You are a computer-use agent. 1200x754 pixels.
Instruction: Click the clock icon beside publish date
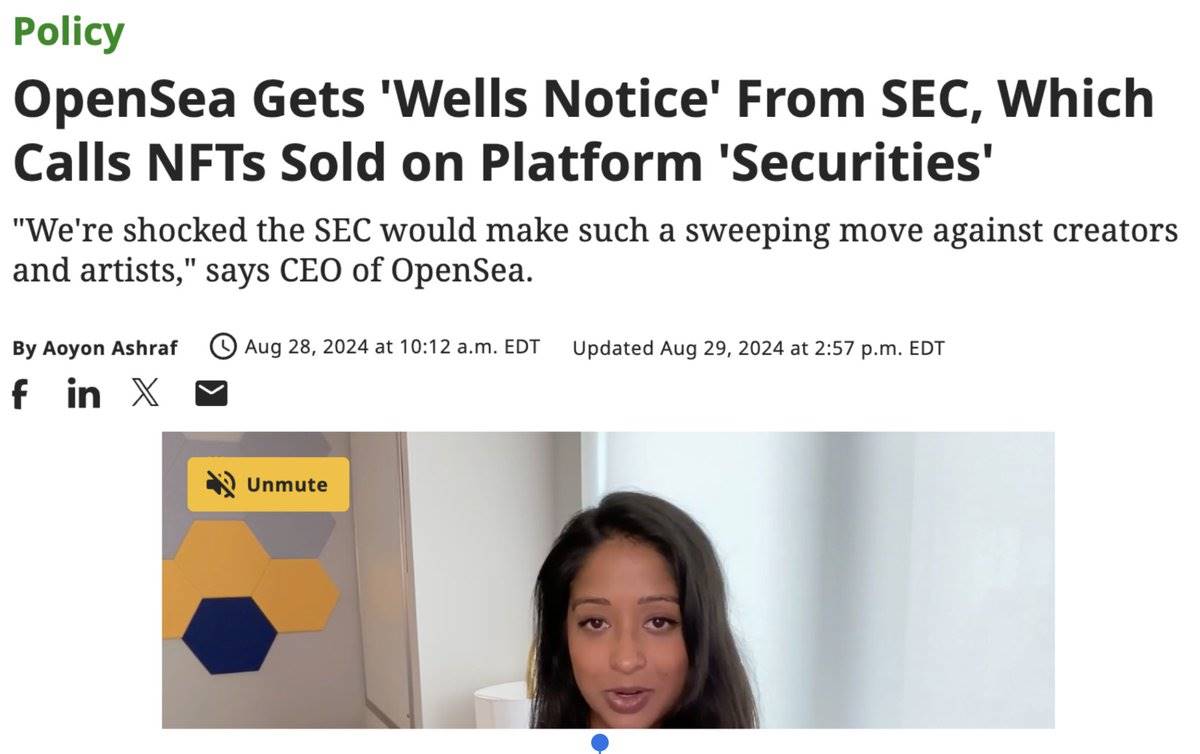point(223,347)
